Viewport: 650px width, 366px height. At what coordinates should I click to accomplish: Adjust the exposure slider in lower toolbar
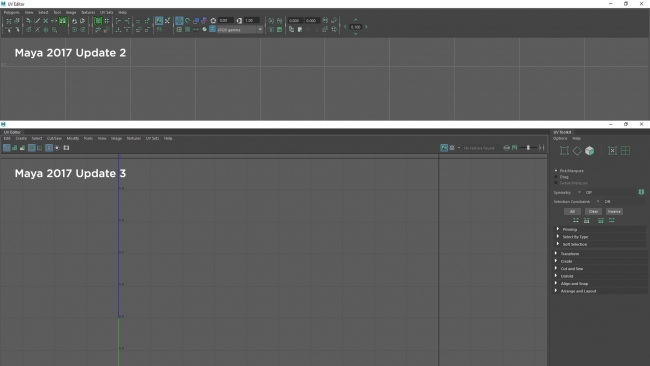[528, 148]
